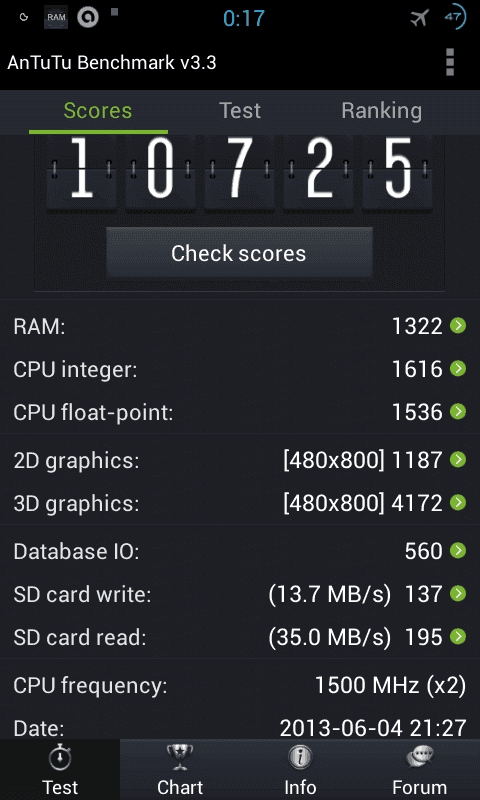Viewport: 480px width, 800px height.
Task: Expand 3D graphics score arrow
Action: [458, 503]
